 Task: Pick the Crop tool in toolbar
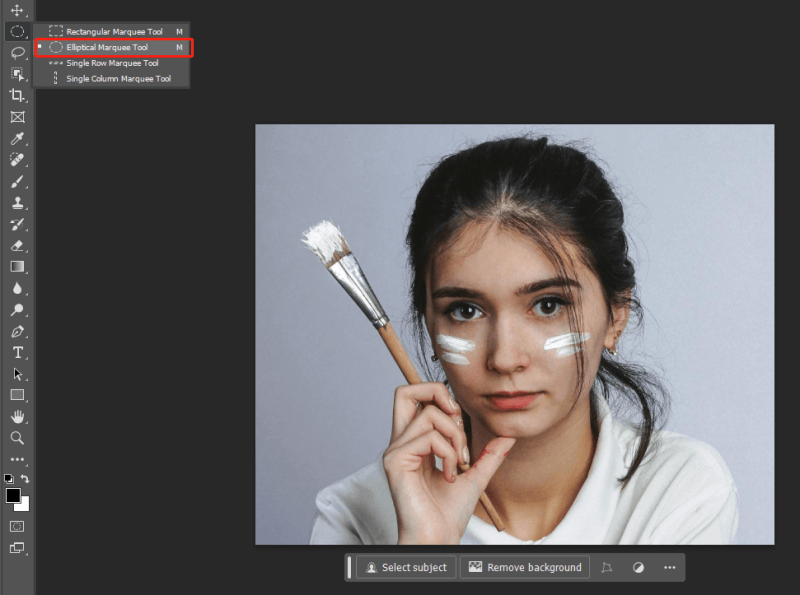[x=17, y=95]
